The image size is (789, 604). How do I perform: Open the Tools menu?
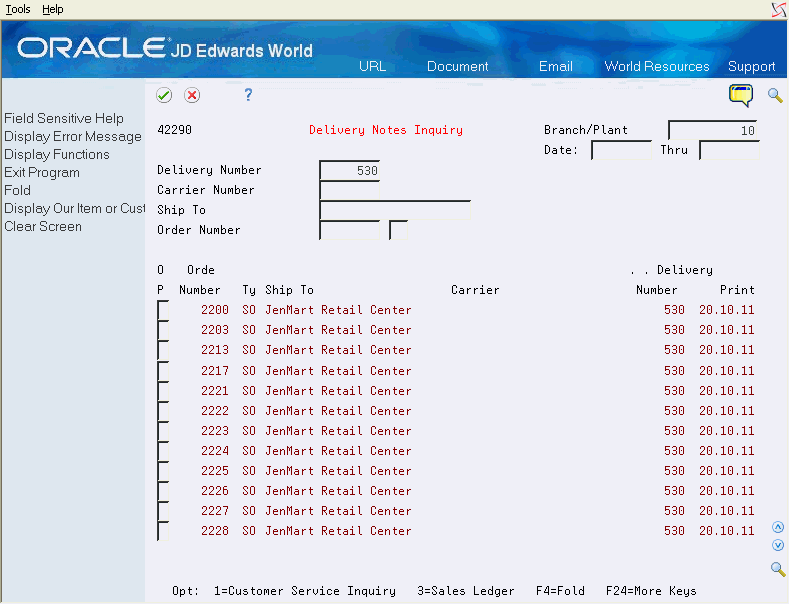[18, 9]
